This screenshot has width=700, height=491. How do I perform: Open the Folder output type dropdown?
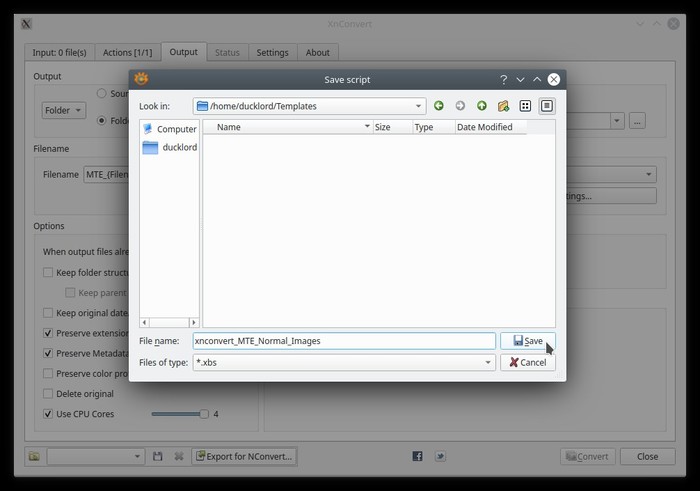[x=63, y=110]
